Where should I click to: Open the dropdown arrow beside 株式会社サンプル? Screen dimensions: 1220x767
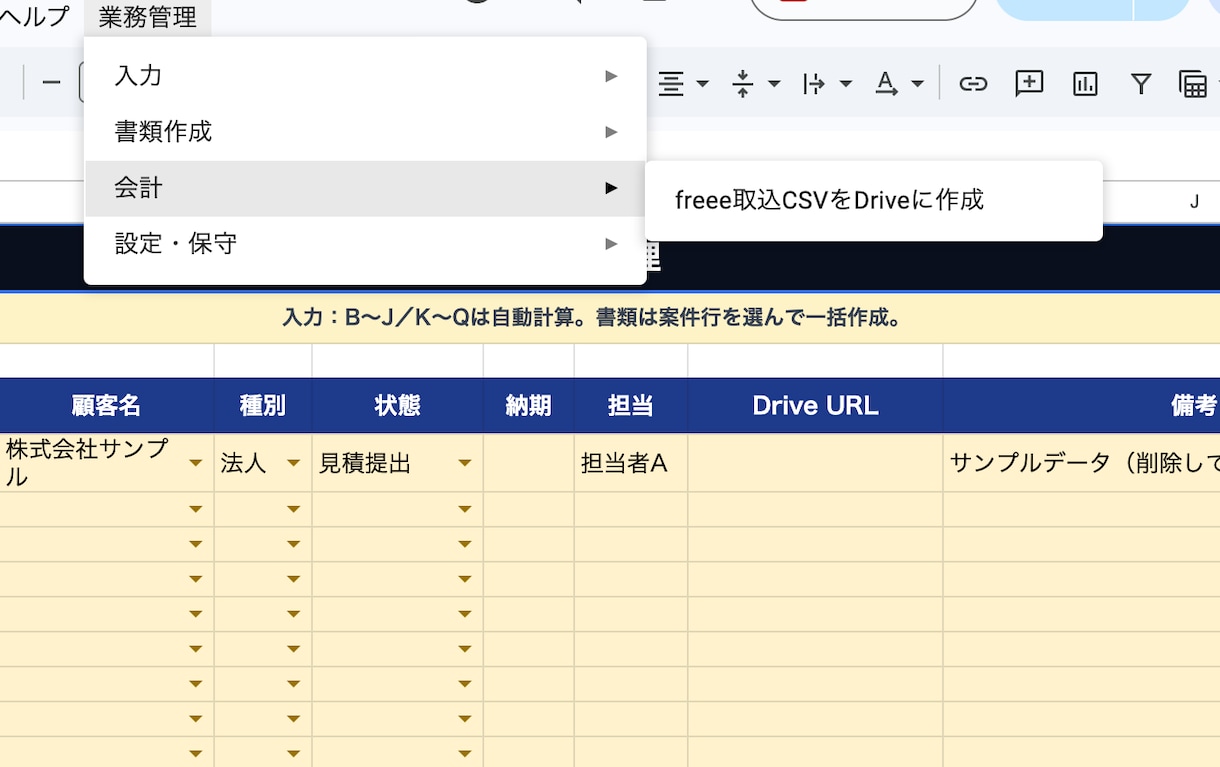click(x=195, y=464)
